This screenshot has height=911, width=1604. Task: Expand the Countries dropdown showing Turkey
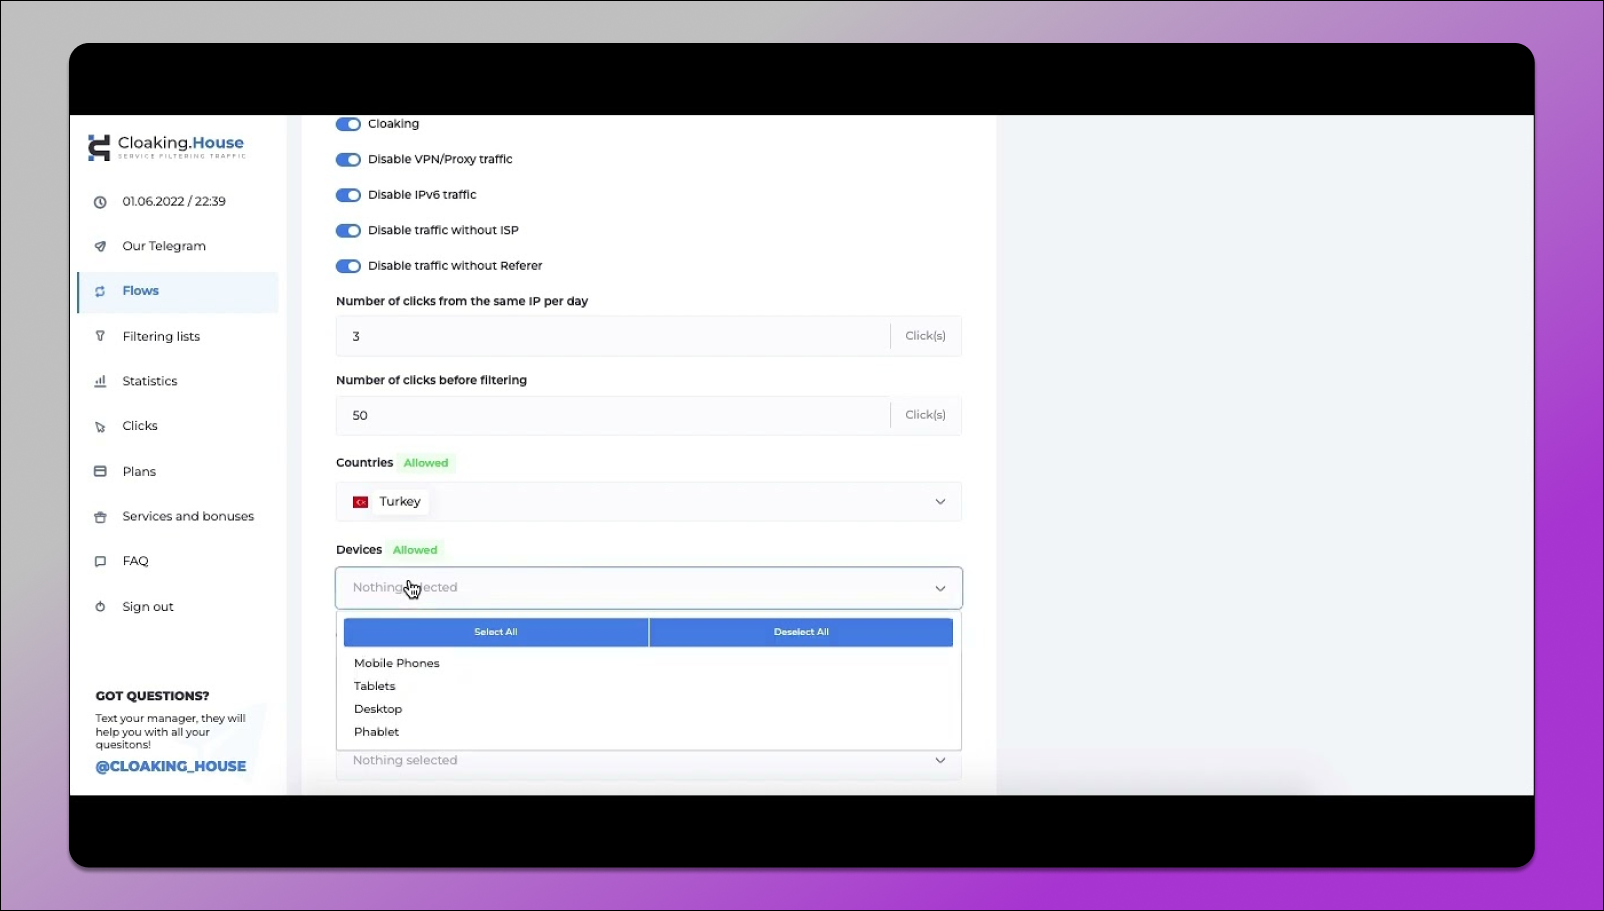939,502
